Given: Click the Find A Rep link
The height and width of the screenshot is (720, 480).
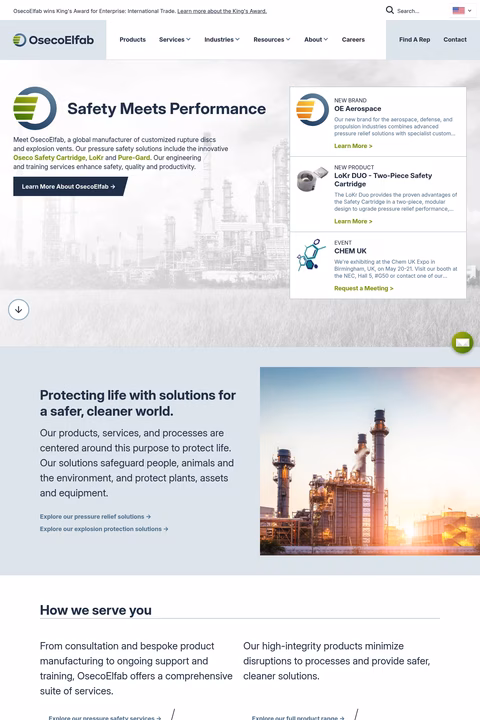Looking at the screenshot, I should click(x=414, y=39).
